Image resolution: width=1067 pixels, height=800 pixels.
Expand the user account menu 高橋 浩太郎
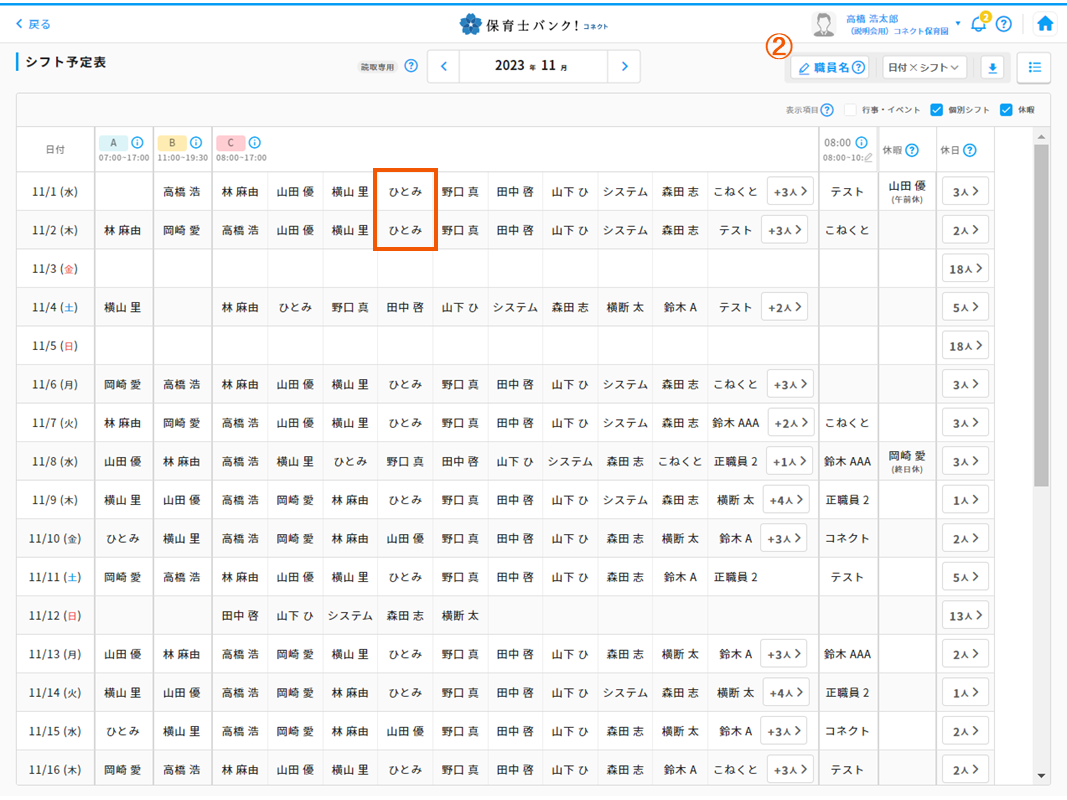[x=957, y=24]
